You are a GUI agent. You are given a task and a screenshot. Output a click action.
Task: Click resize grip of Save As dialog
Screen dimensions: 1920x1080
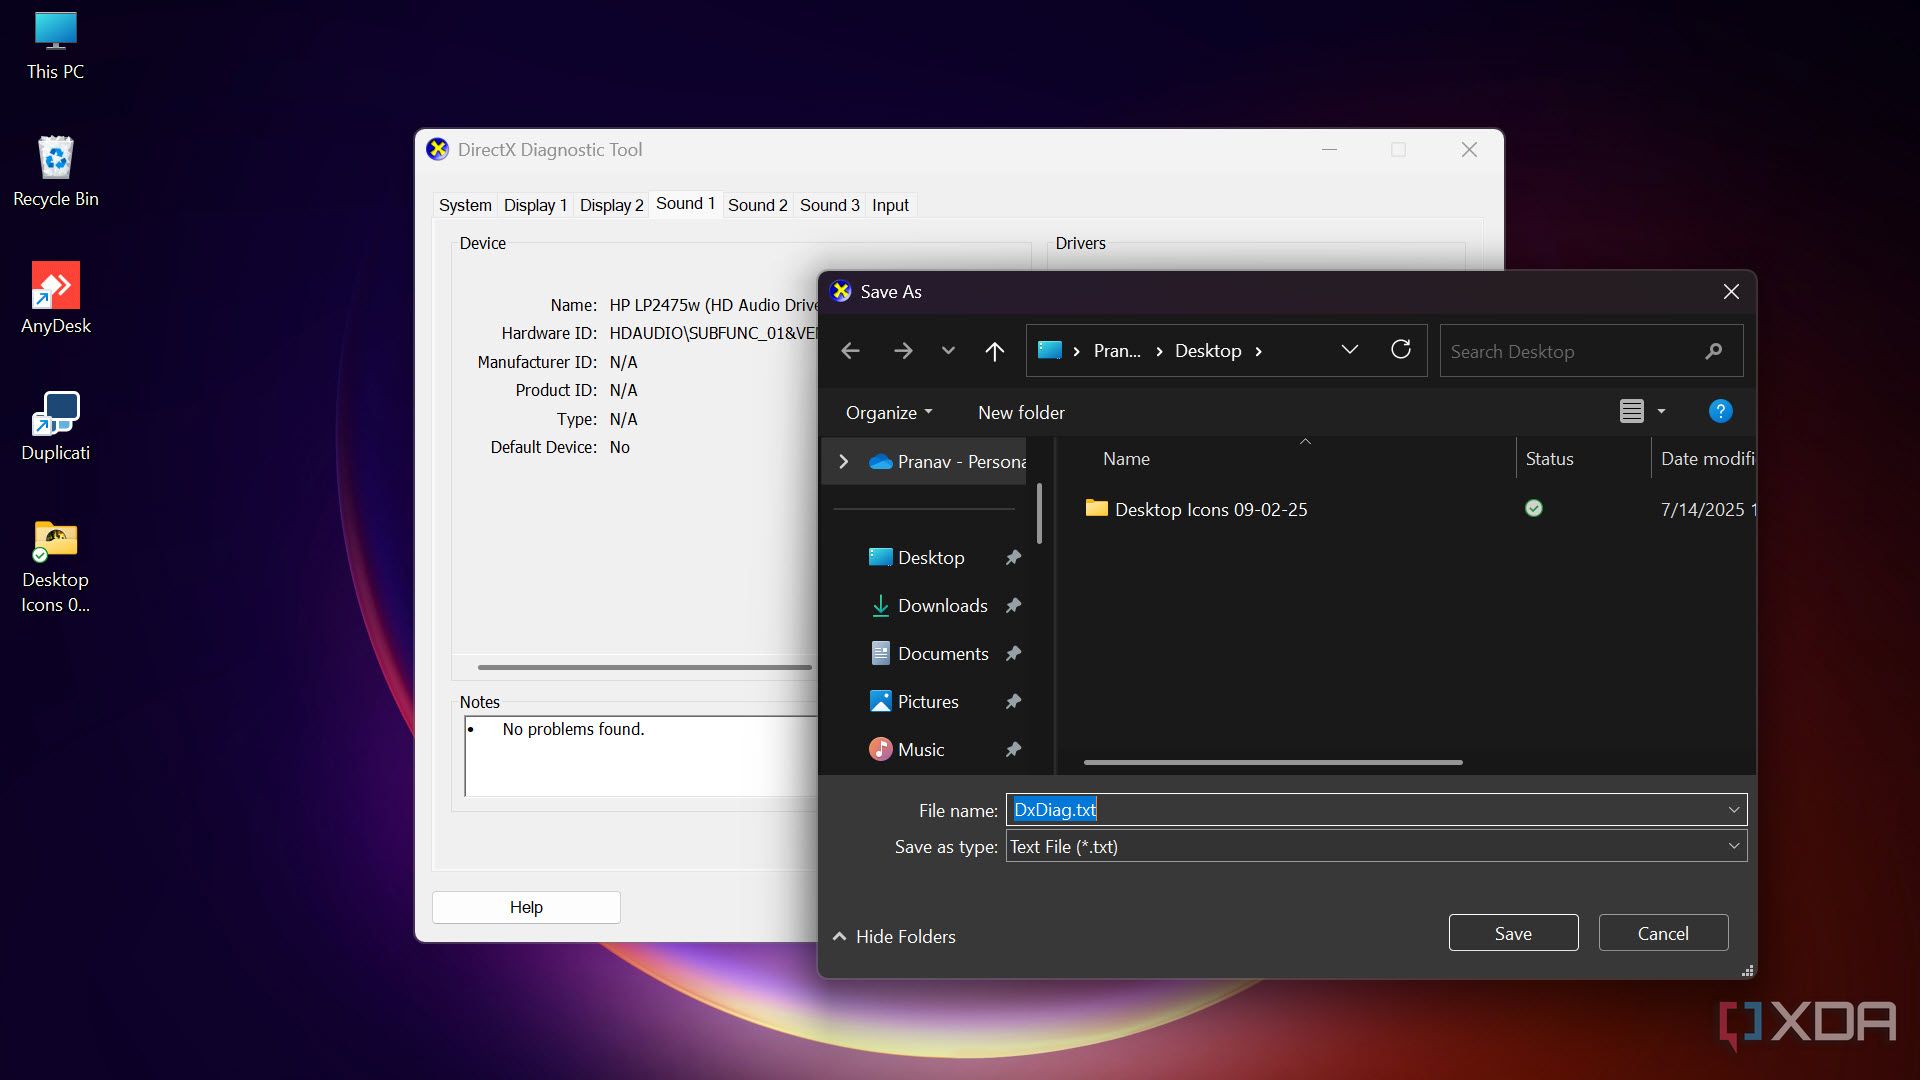point(1747,970)
